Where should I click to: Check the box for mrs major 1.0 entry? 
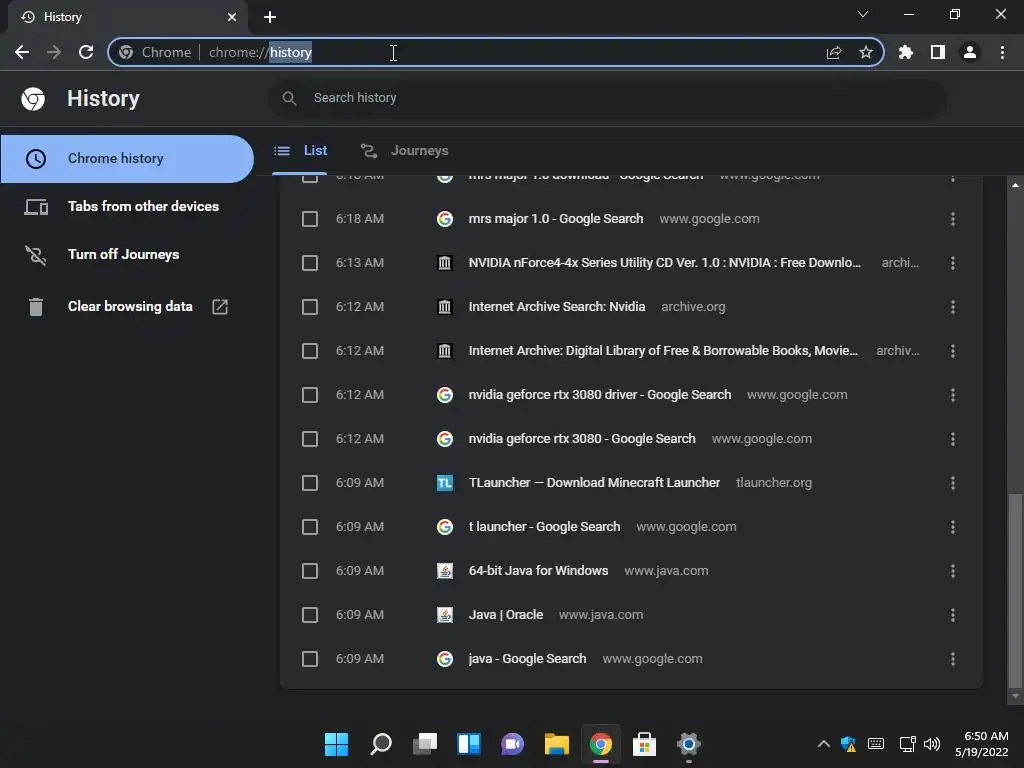coord(310,219)
